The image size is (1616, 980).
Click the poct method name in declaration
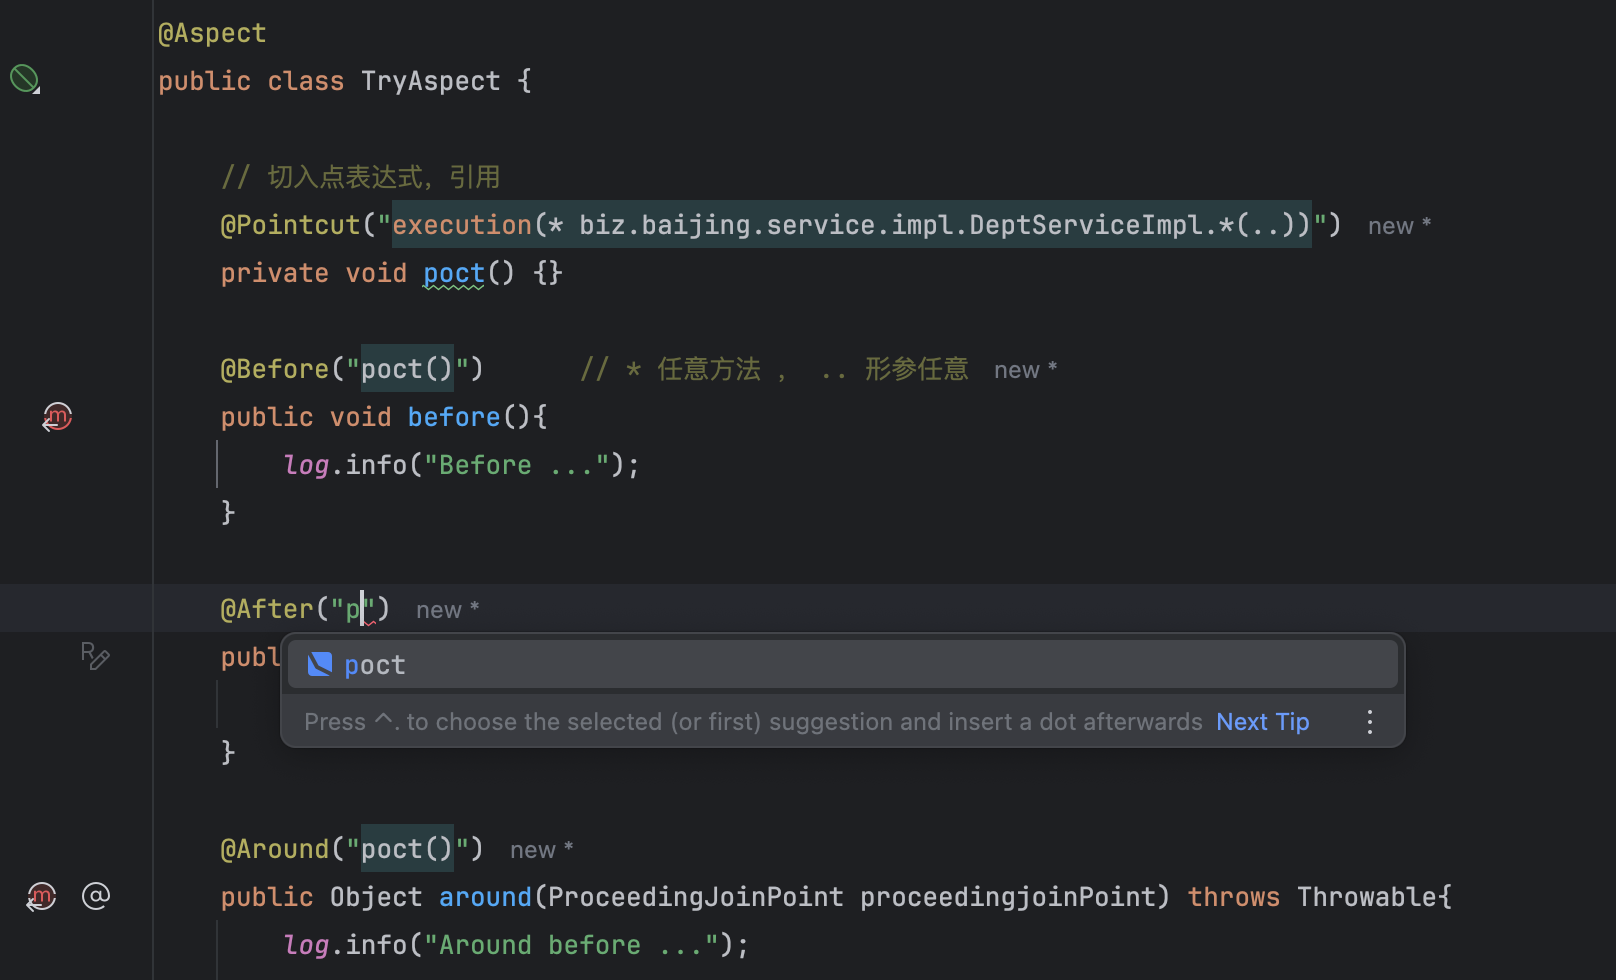[453, 273]
